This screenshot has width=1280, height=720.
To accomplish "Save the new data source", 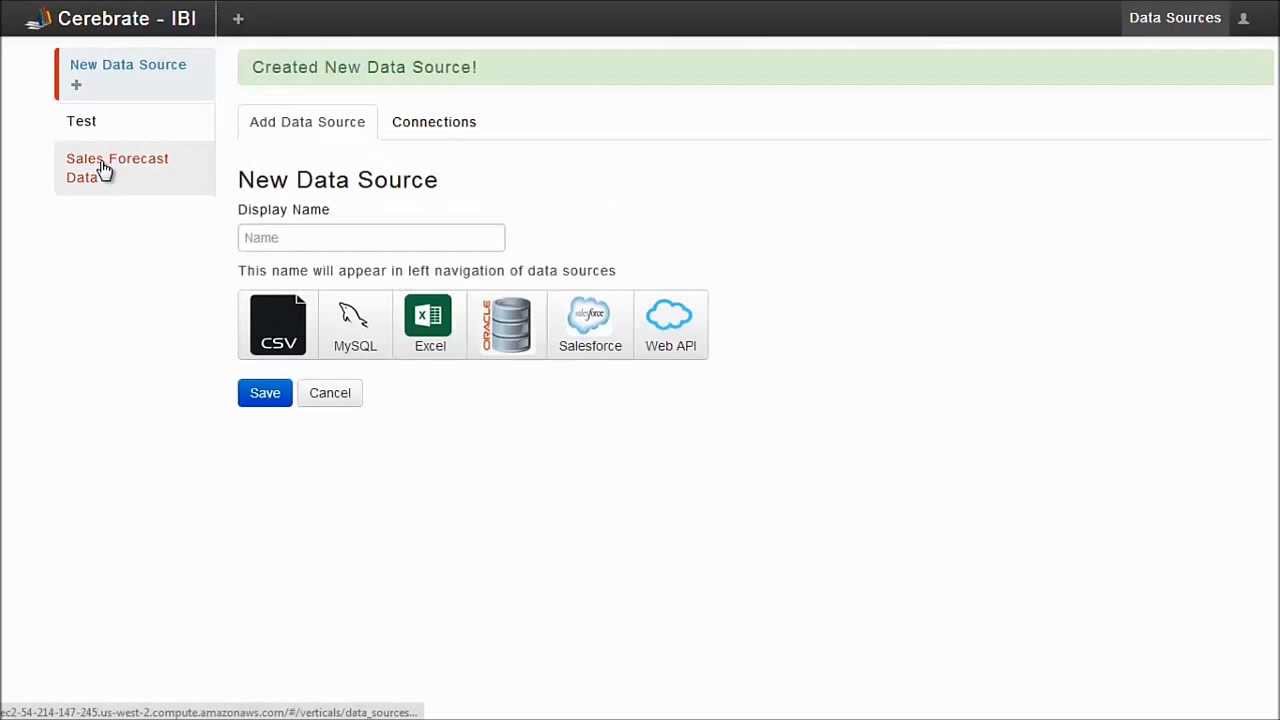I will [265, 393].
